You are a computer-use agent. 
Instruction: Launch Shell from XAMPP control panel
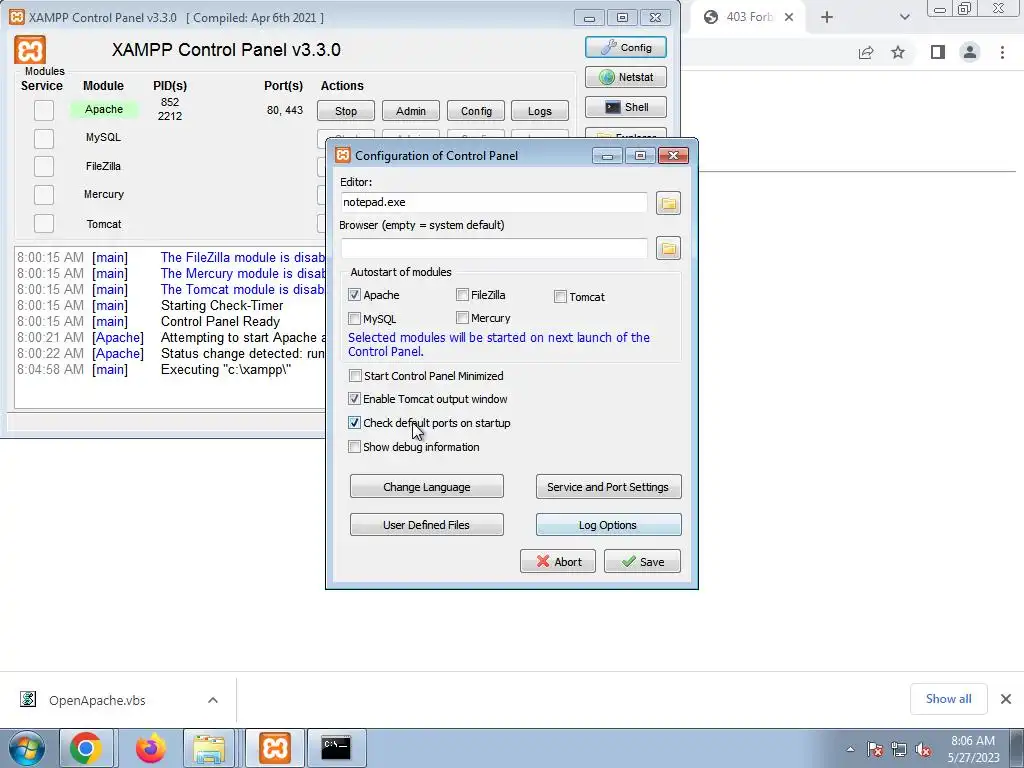pyautogui.click(x=626, y=107)
